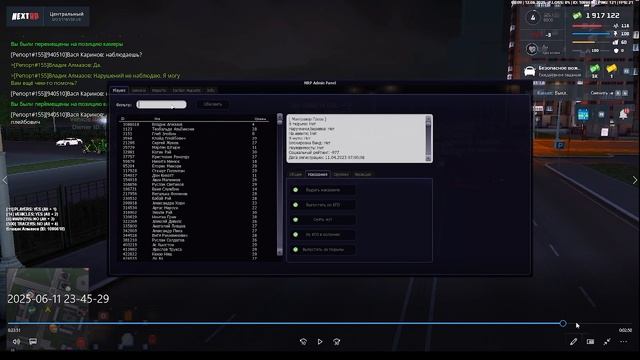Mute the video with the volume icon

pos(16,342)
